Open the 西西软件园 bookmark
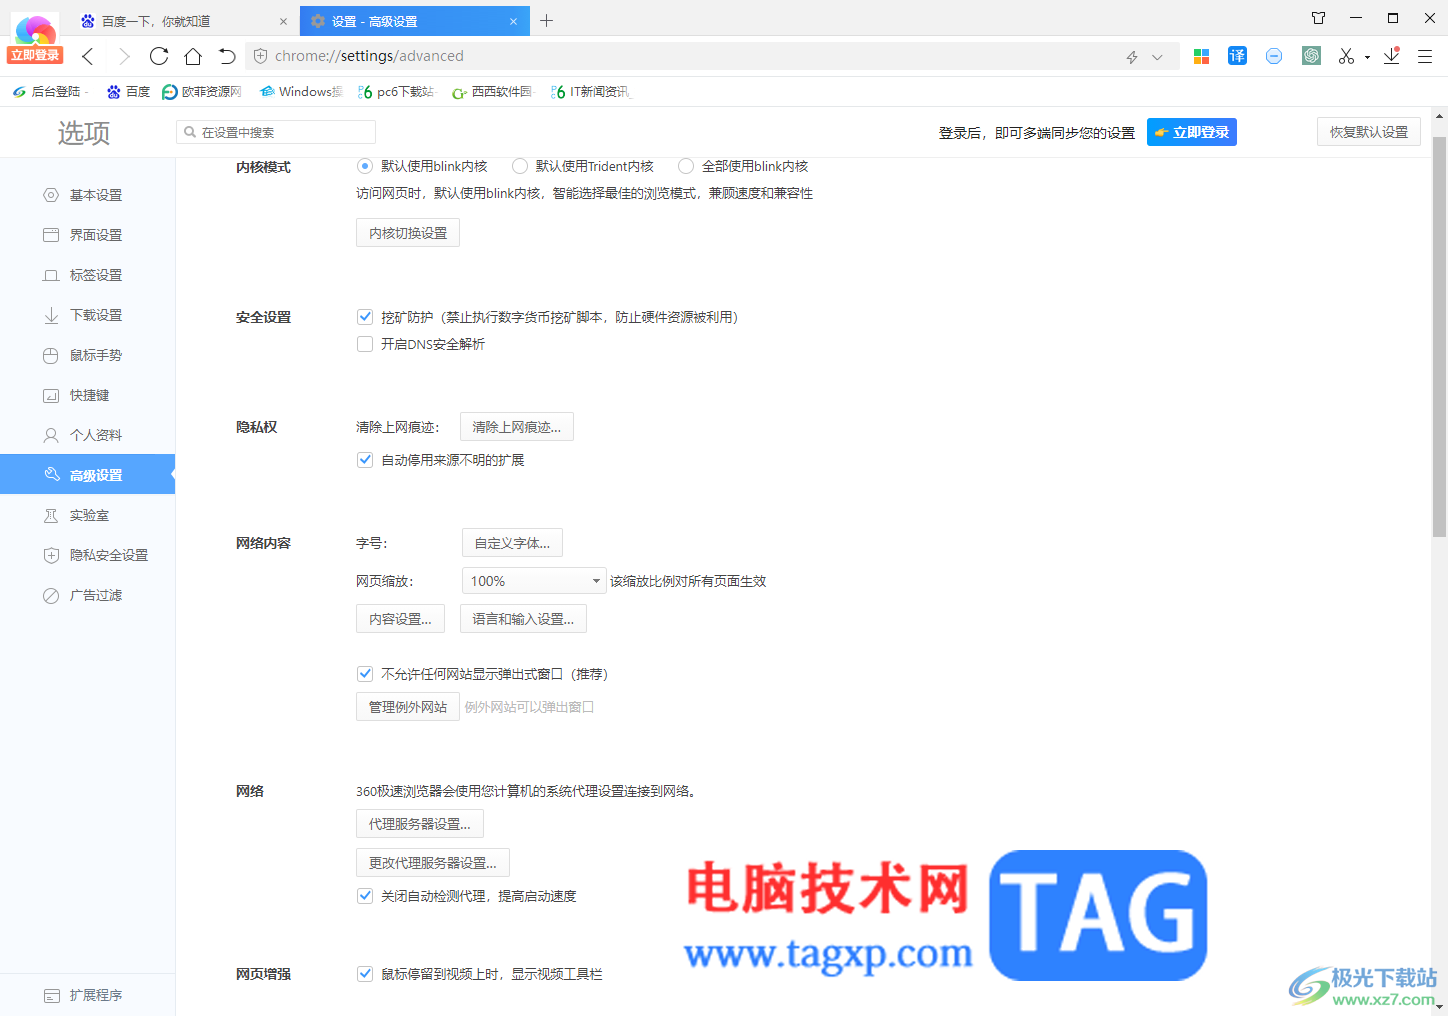1448x1016 pixels. 492,92
